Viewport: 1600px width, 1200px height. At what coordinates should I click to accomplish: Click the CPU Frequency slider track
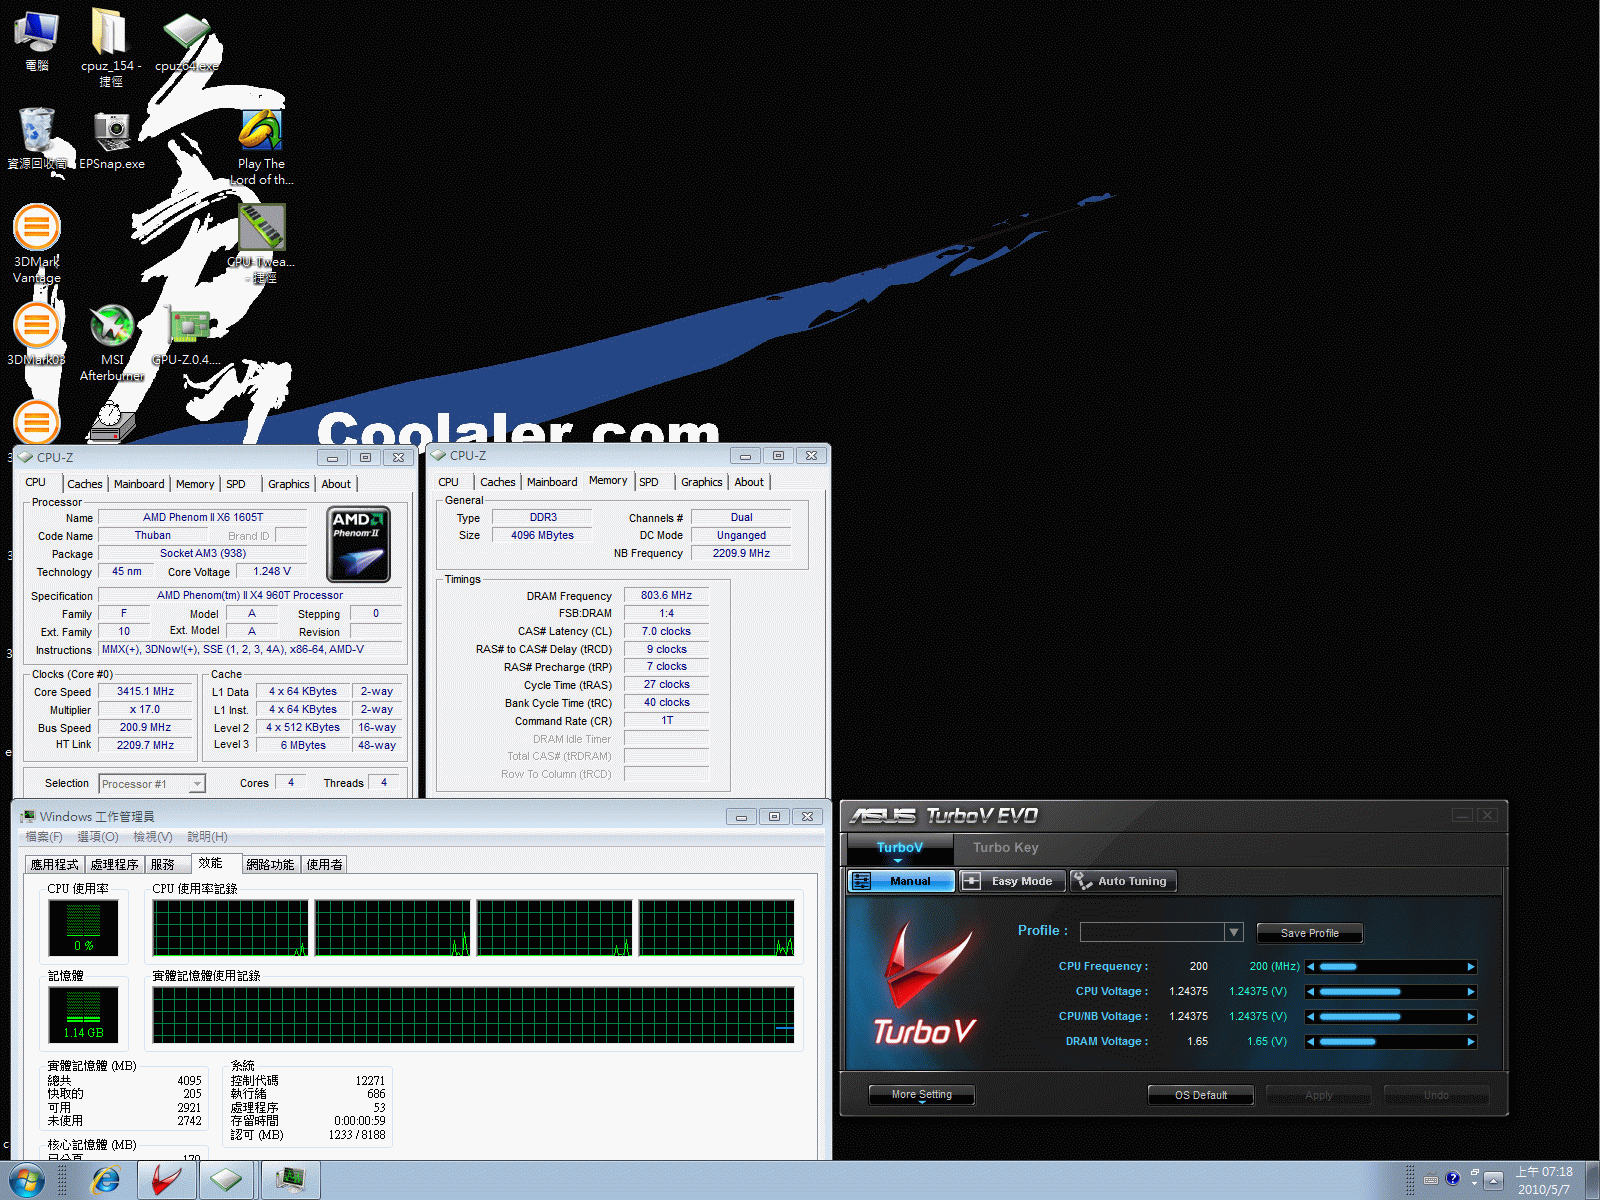click(1391, 967)
